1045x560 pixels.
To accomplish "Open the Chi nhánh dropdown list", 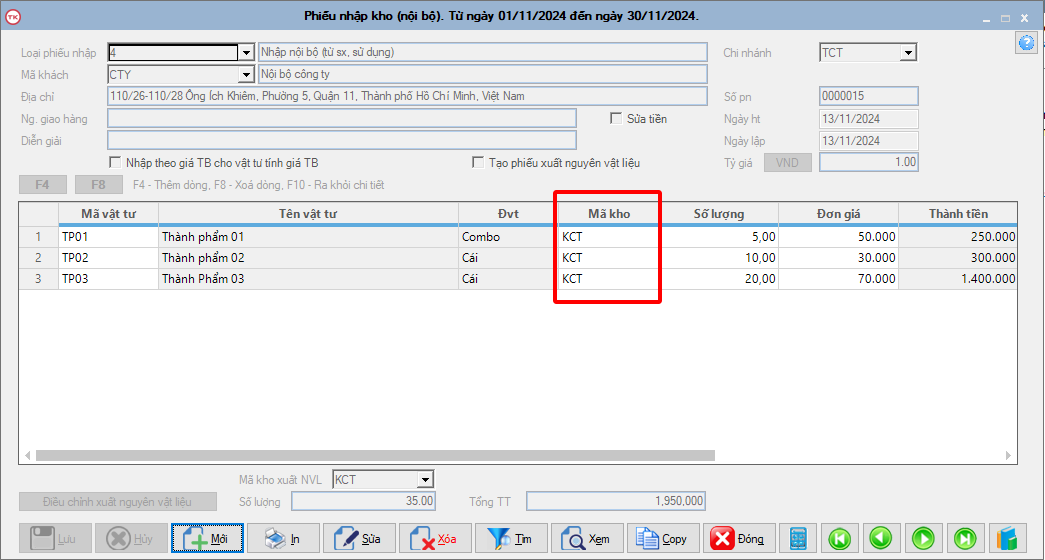I will [x=908, y=53].
